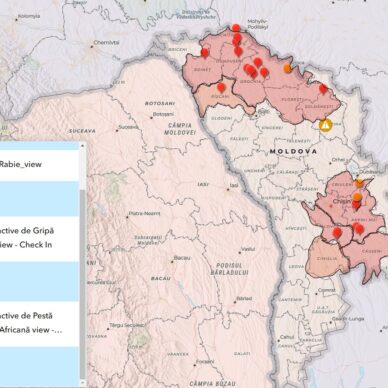
Task: Click the Iași city point on the map
Action: [228, 189]
